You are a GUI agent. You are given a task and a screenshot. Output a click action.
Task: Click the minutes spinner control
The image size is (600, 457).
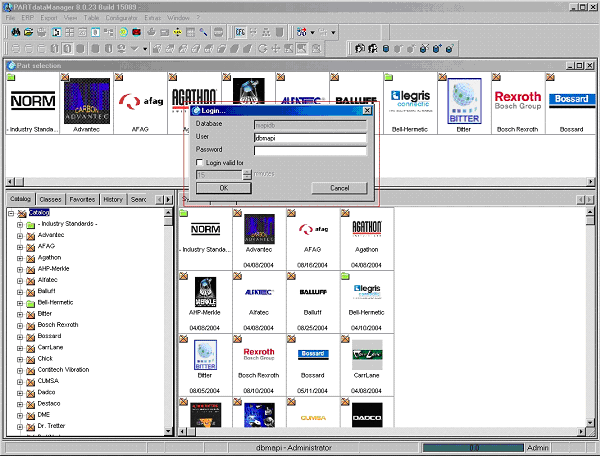[247, 175]
